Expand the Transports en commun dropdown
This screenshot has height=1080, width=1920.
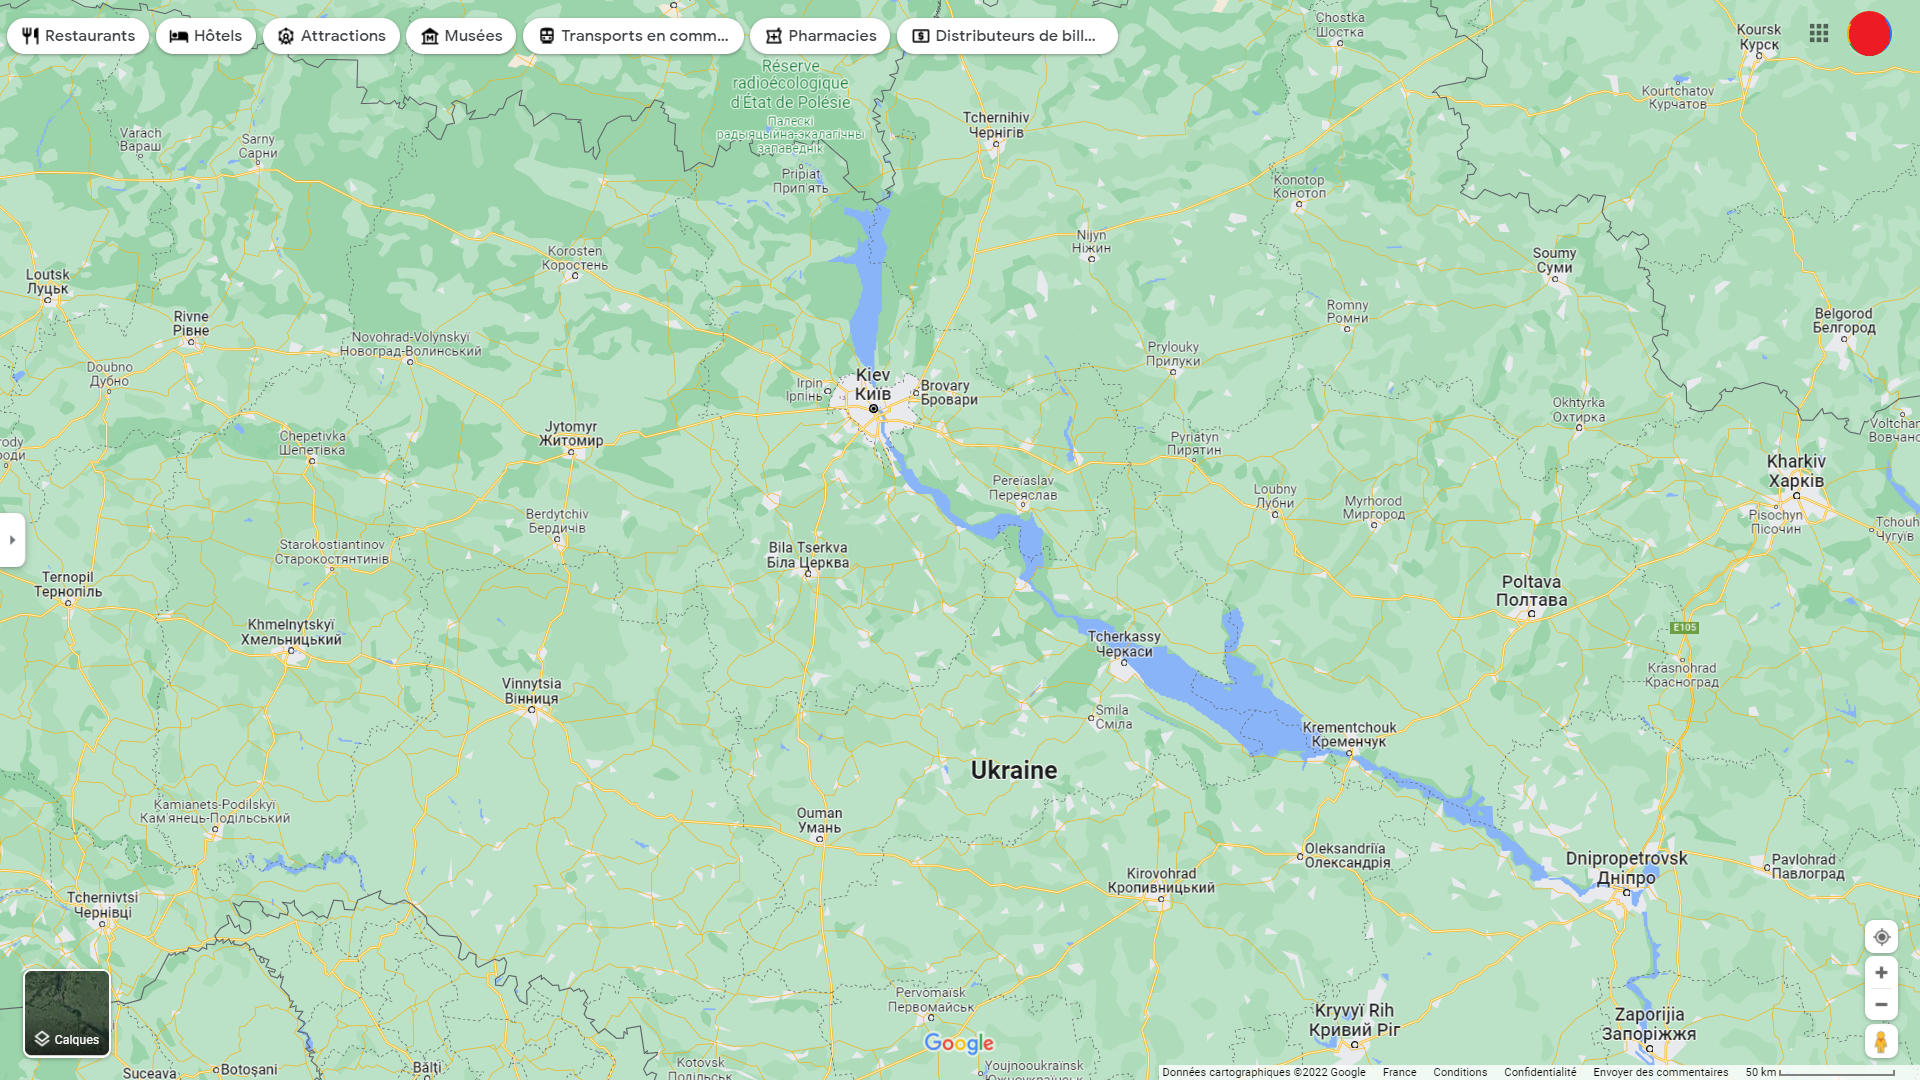click(x=633, y=36)
